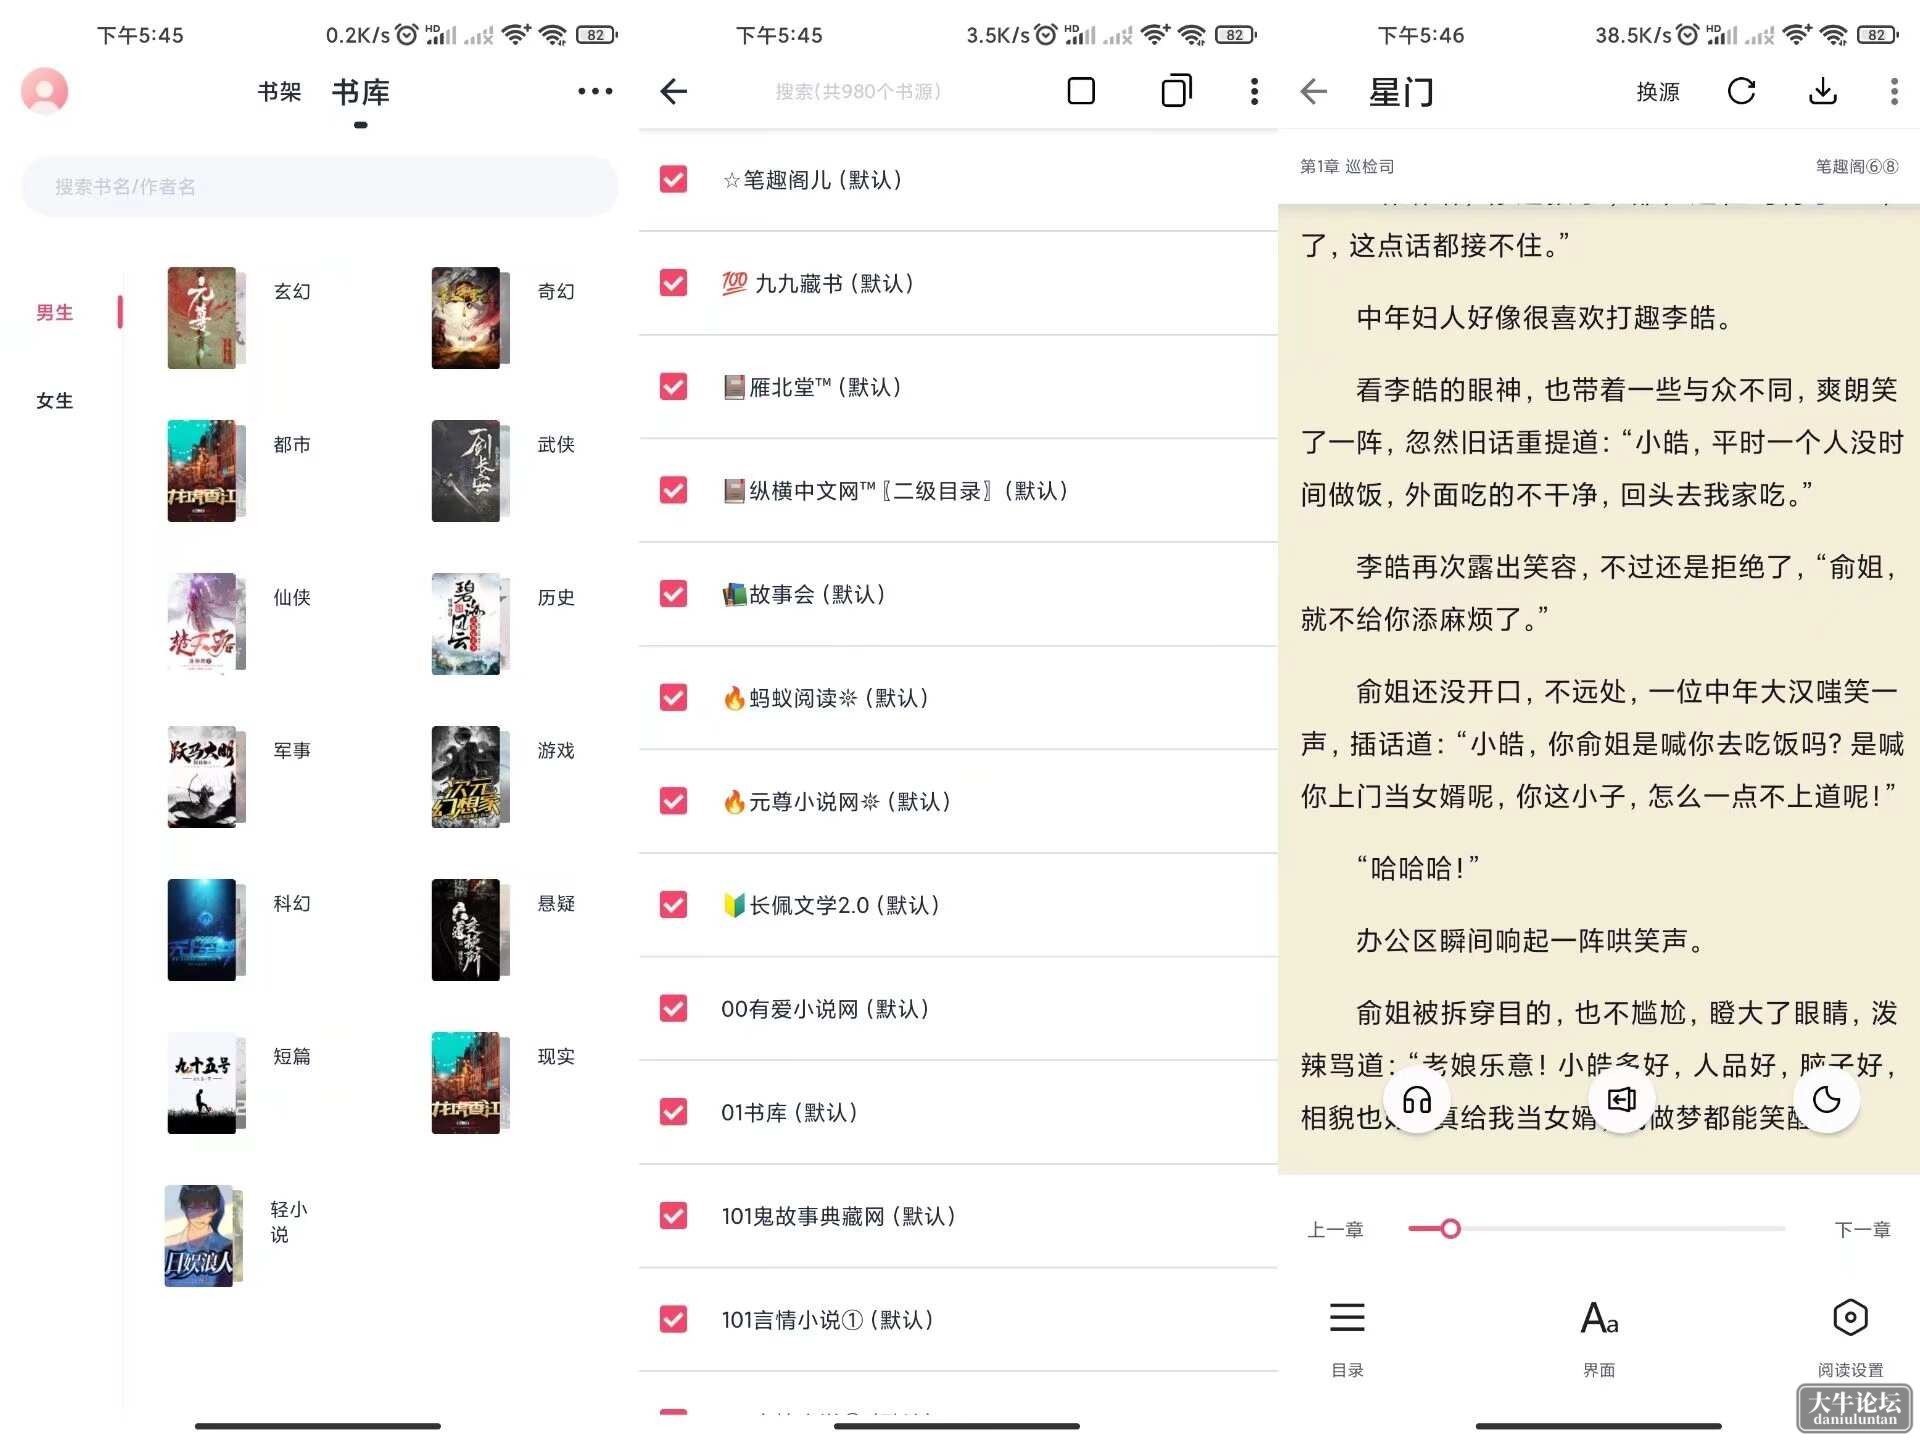Go back from the book source search screen
Image resolution: width=1920 pixels, height=1440 pixels.
(x=674, y=91)
